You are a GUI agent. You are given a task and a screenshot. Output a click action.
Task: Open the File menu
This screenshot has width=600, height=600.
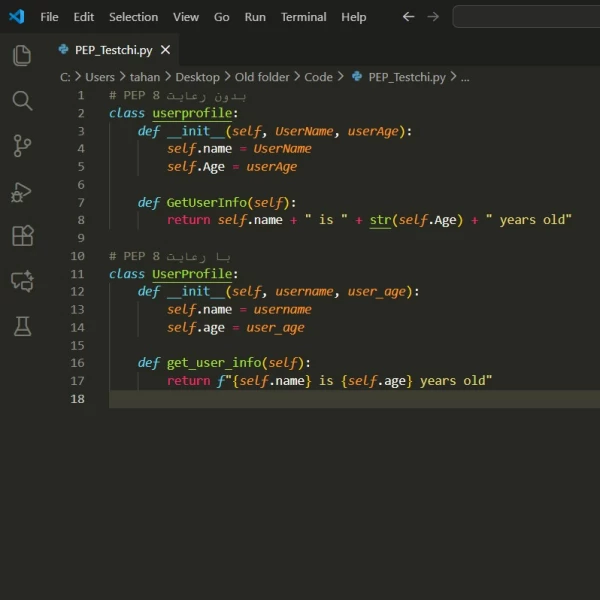click(49, 17)
